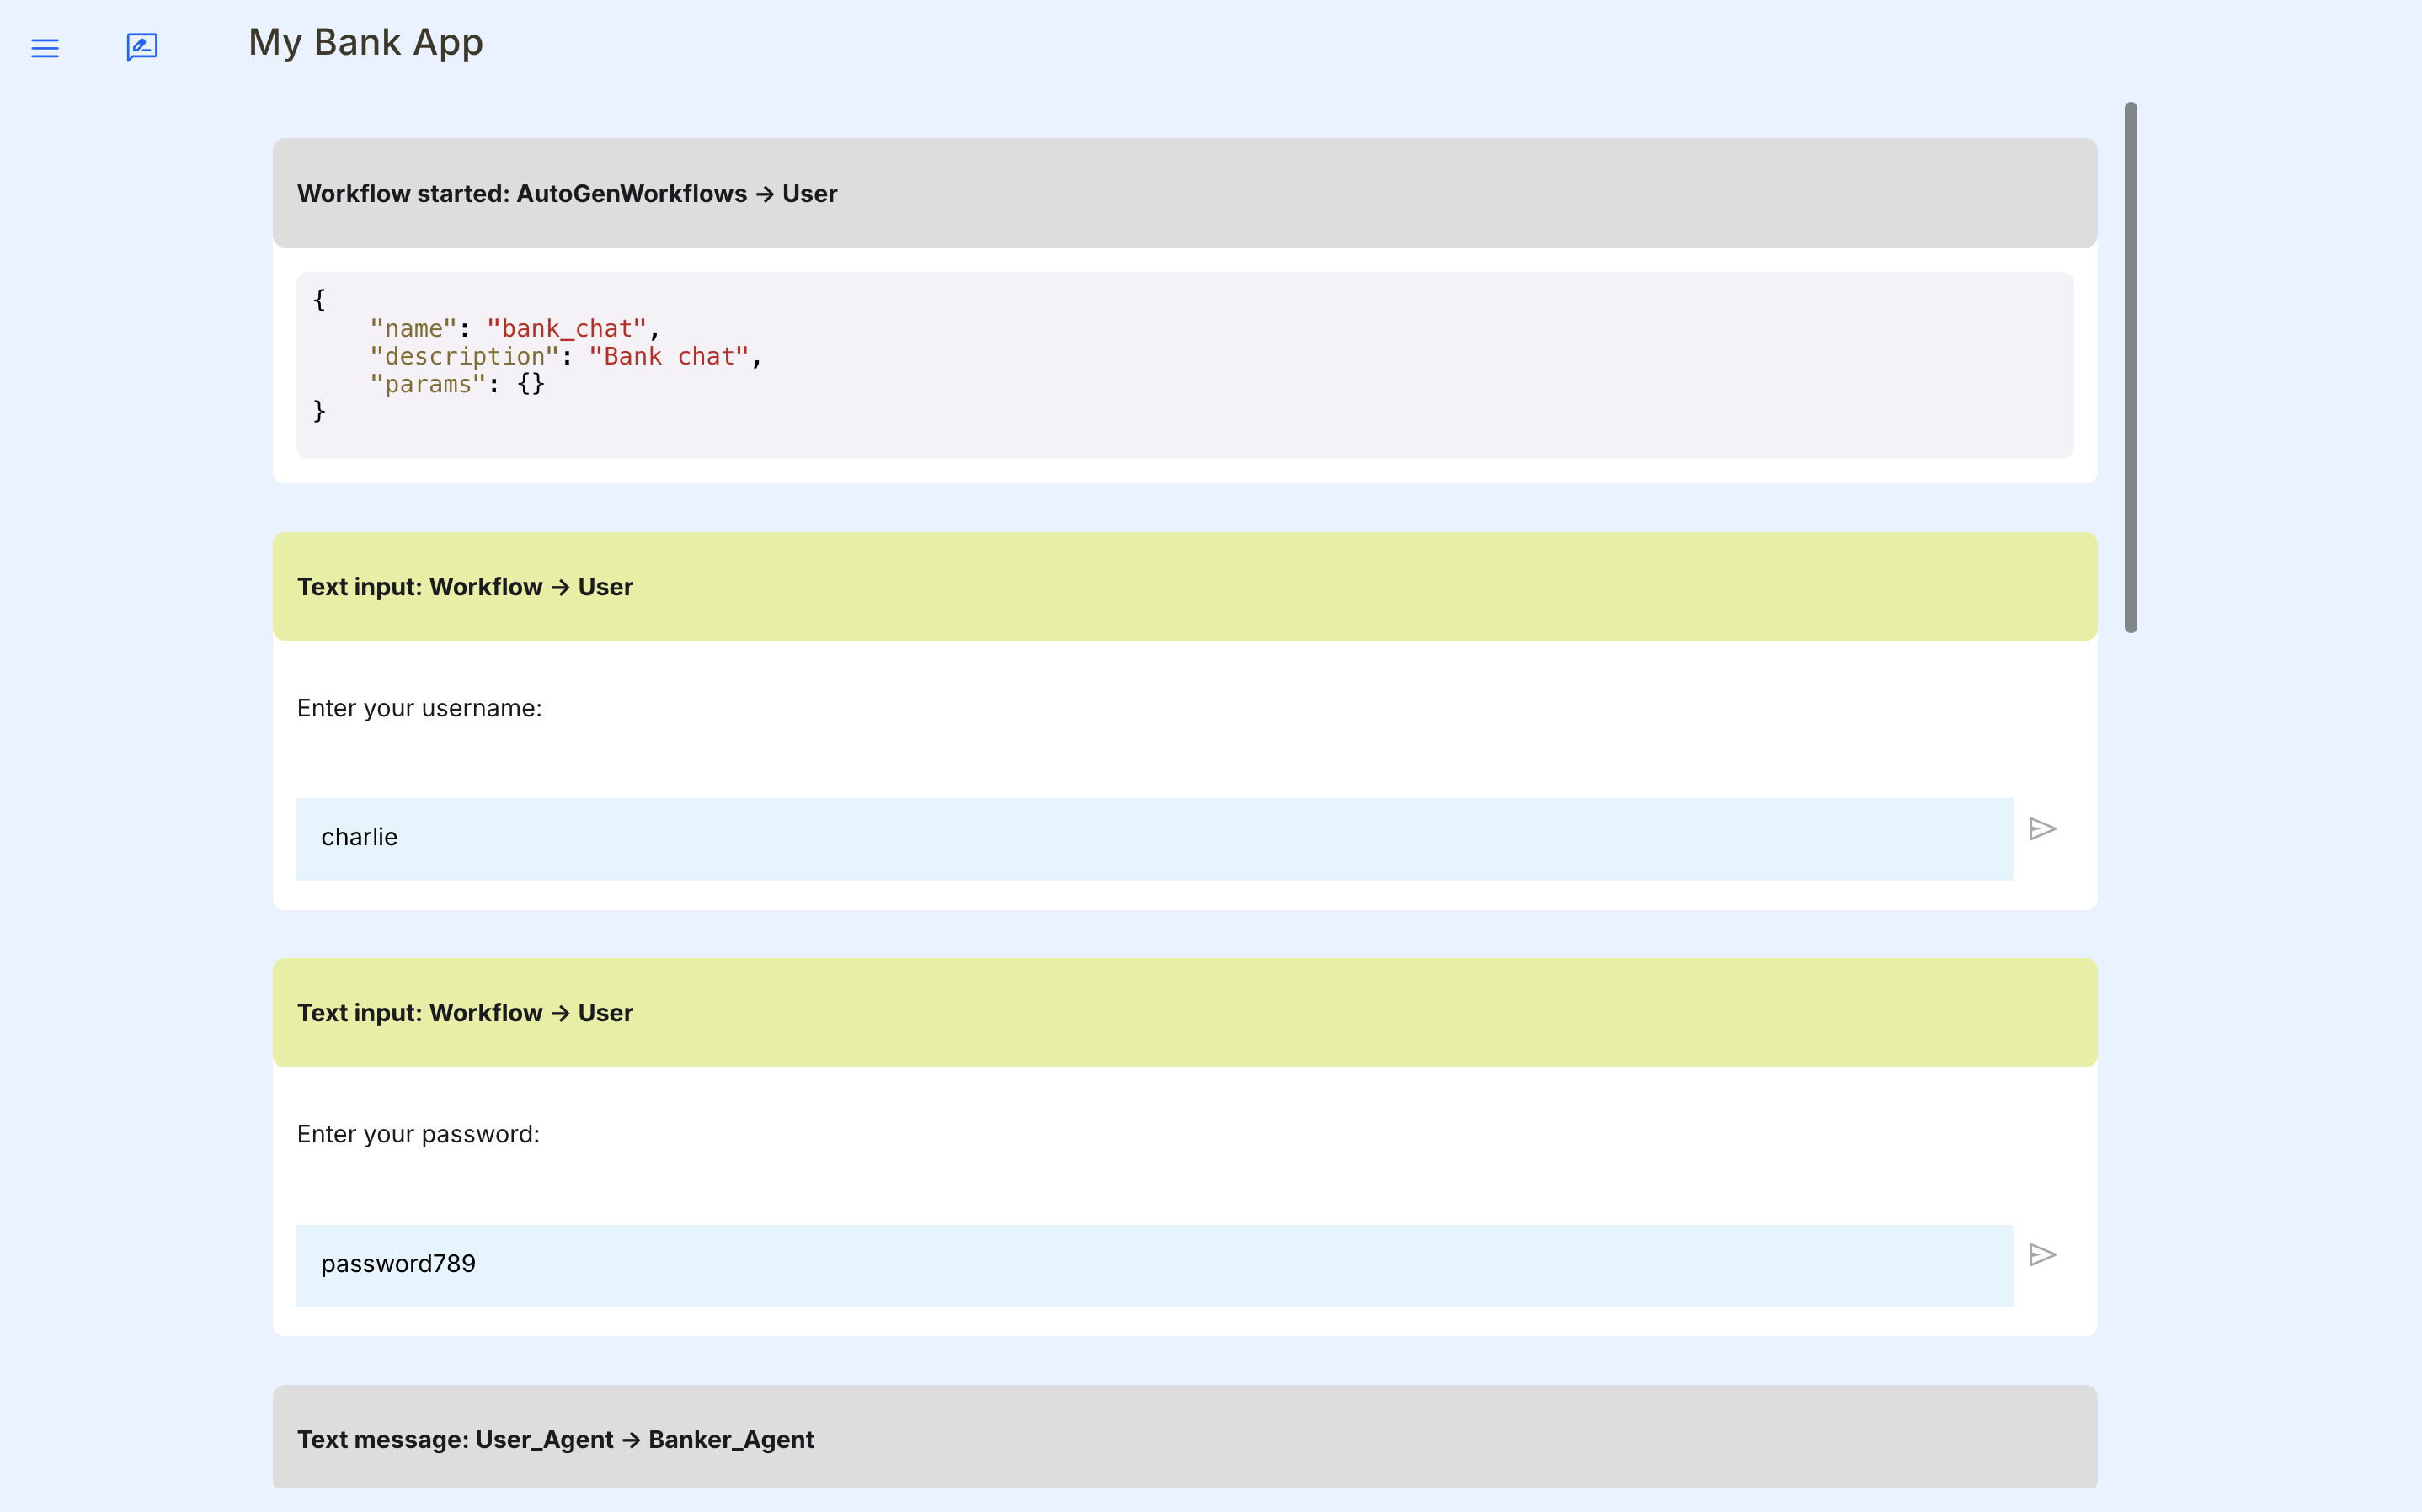Click the vertical chat scrollbar thumb

click(x=2130, y=367)
